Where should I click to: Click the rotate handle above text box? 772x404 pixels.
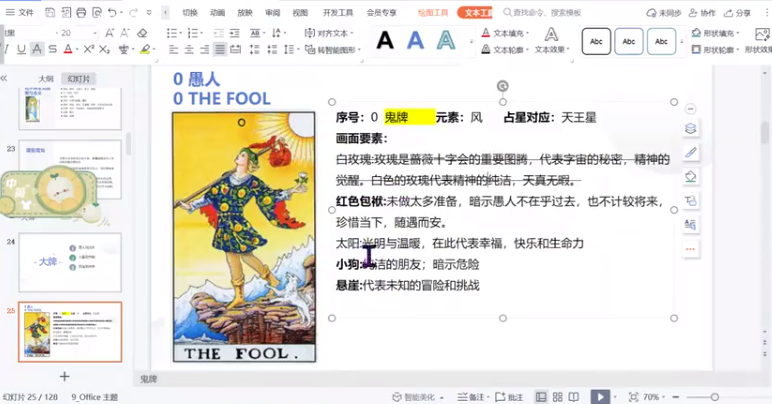coord(502,86)
